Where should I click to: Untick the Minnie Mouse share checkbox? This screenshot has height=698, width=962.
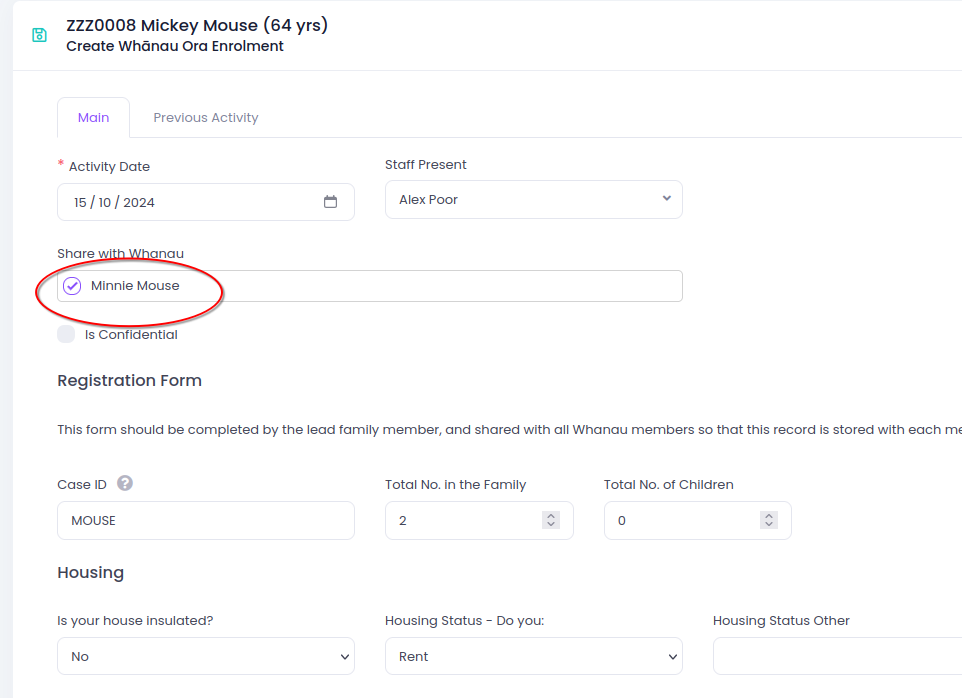coord(72,286)
